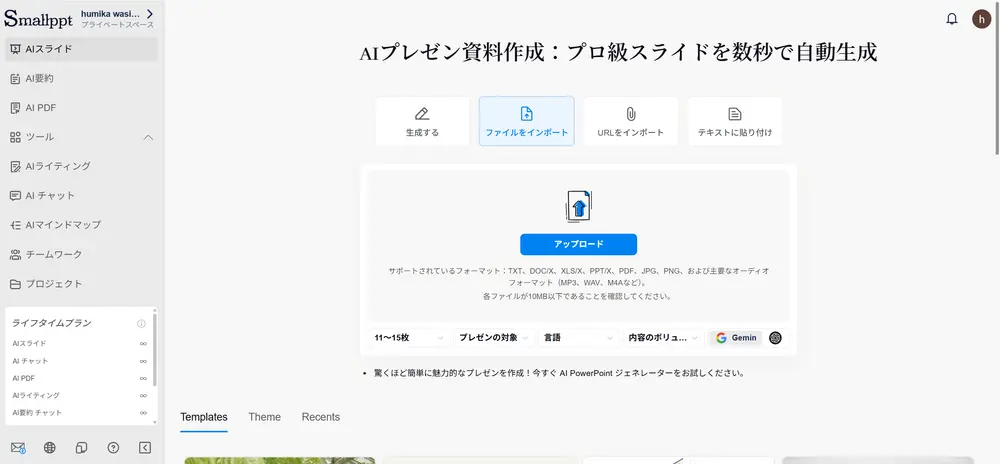Click the プライベートスペース label
Viewport: 1000px width, 464px height.
[117, 25]
